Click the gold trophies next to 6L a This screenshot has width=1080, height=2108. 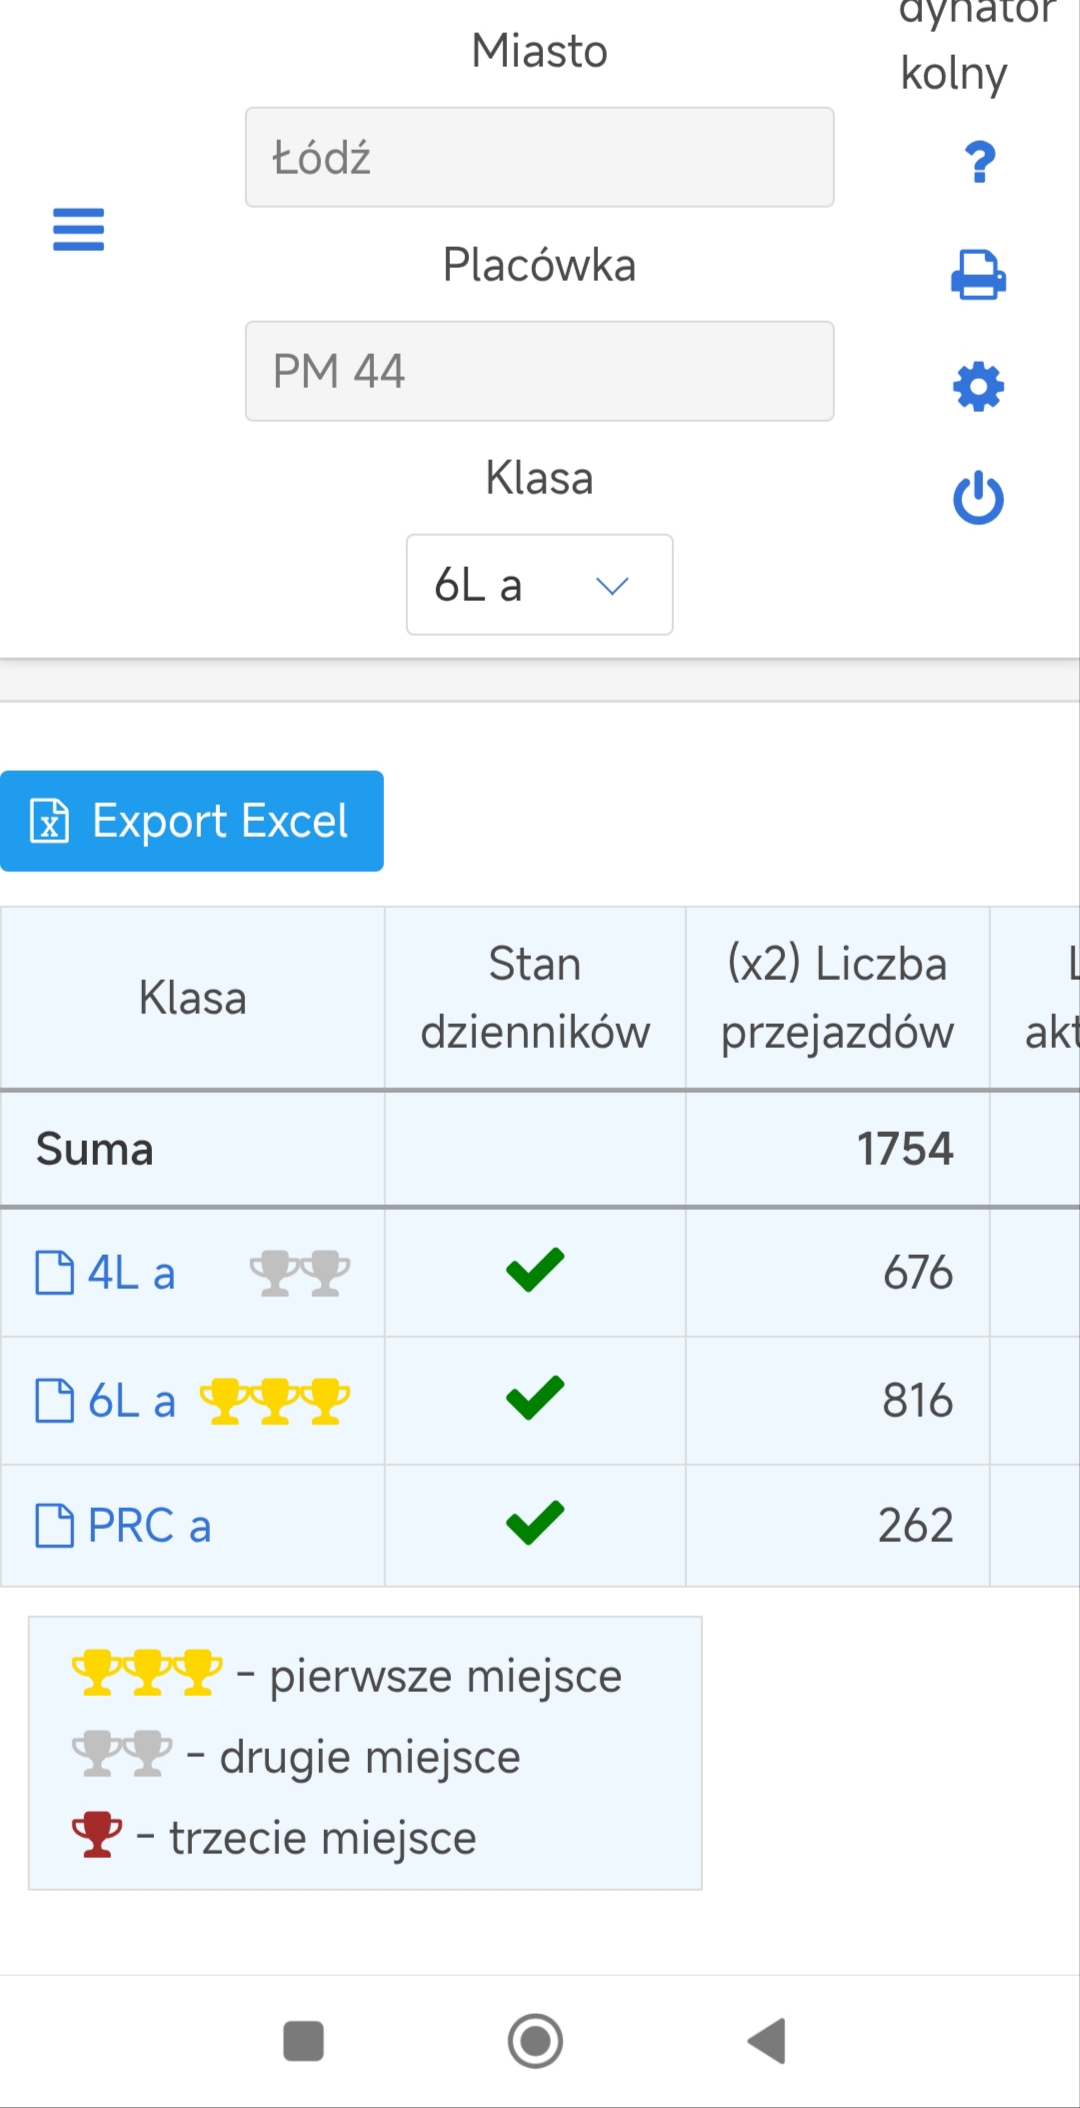(275, 1400)
